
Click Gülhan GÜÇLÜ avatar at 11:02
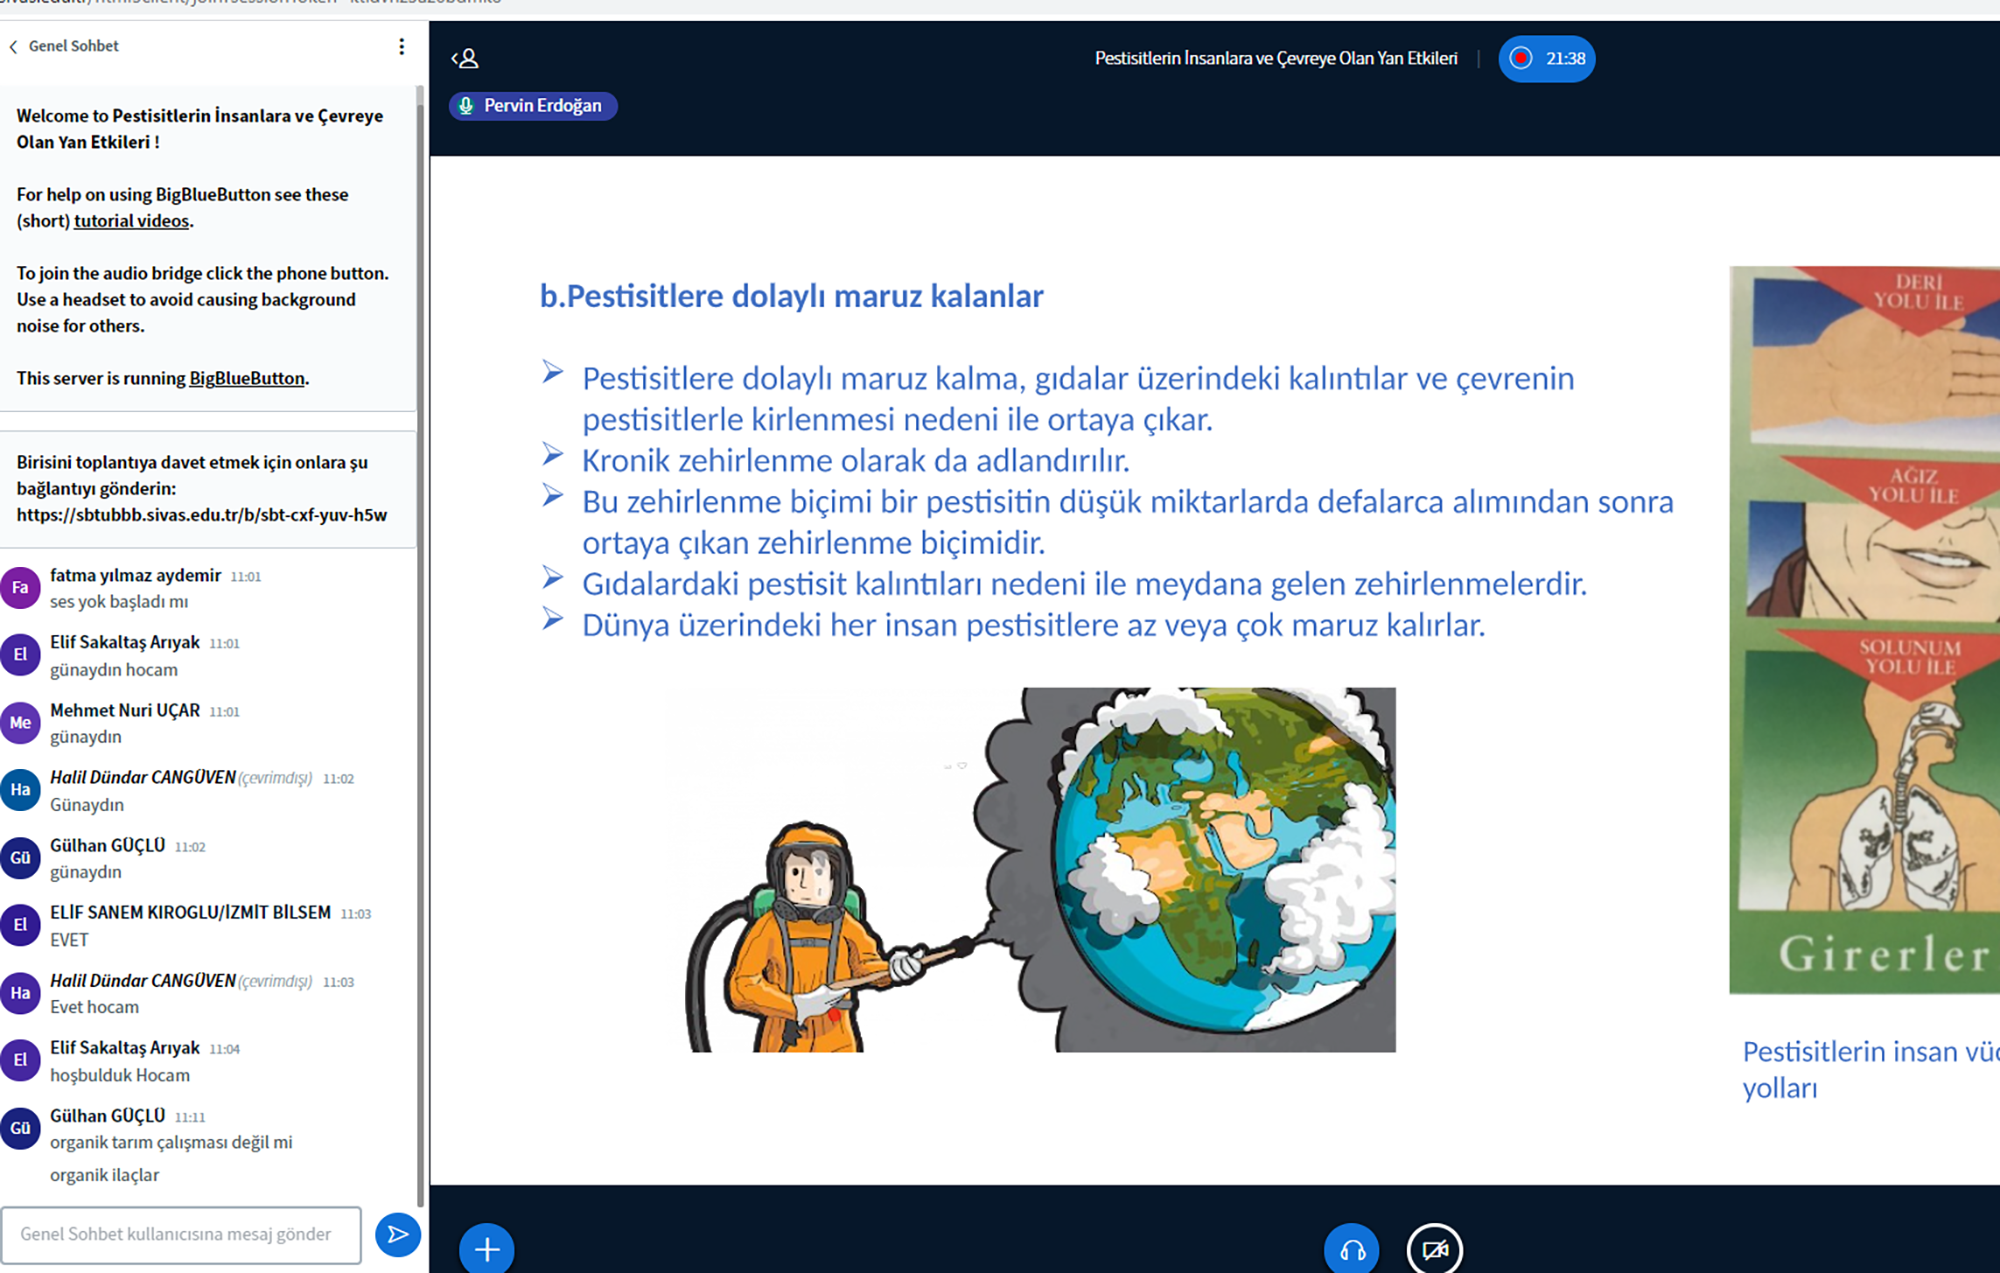click(x=20, y=858)
